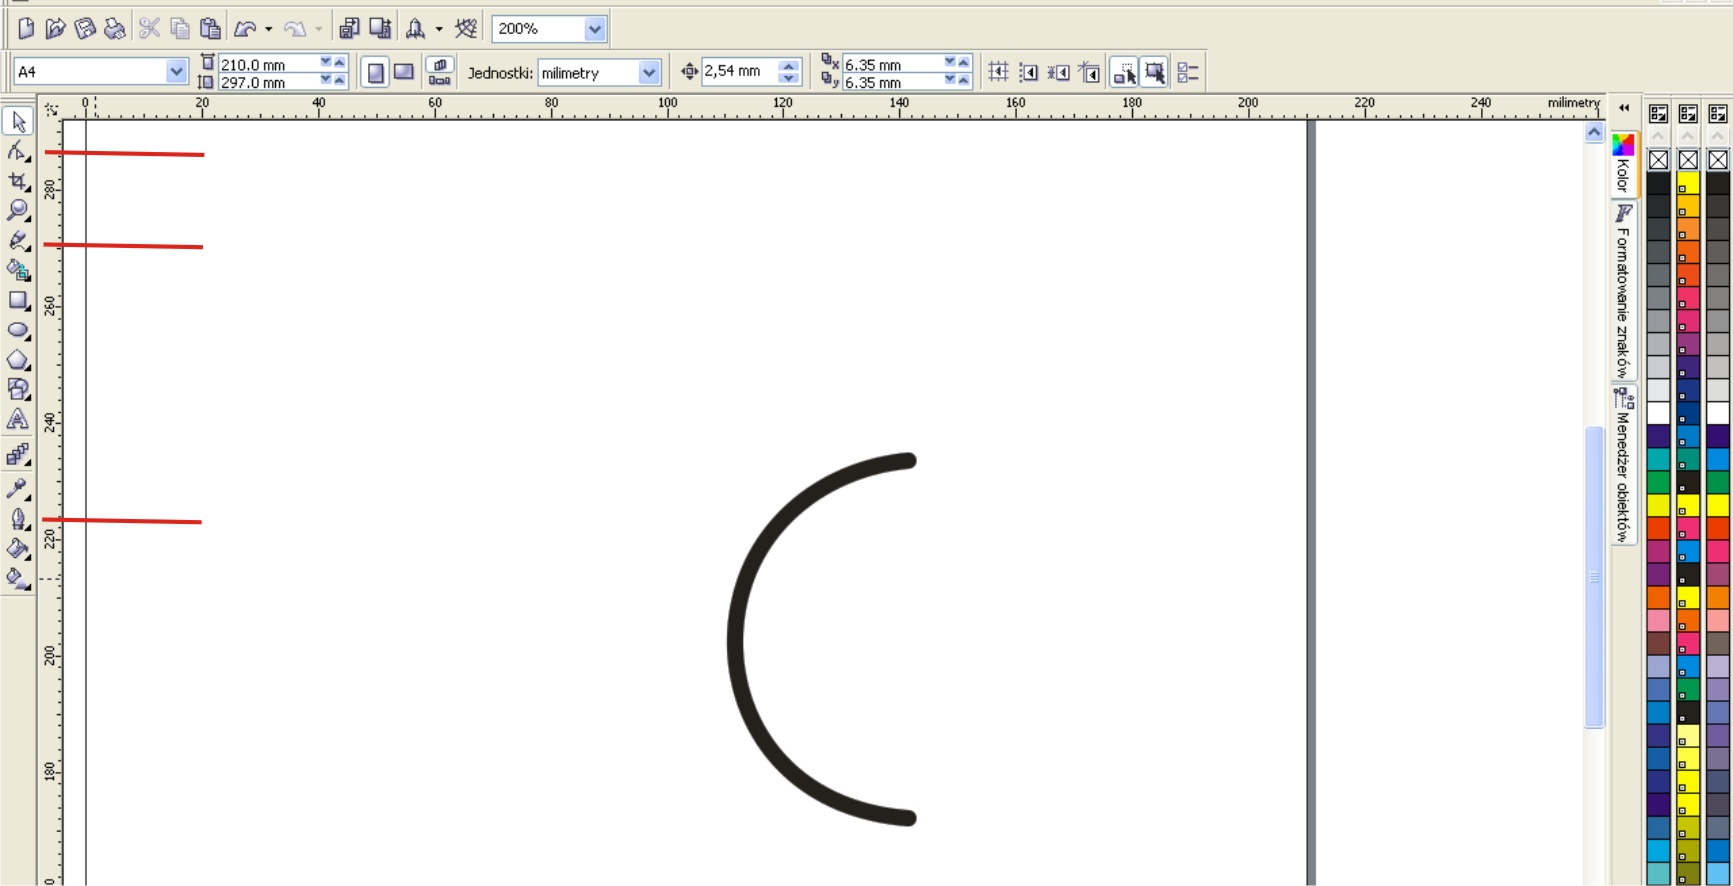Open the Menedżer obiektów docker tab
Screen dimensions: 1733x886
click(1623, 465)
